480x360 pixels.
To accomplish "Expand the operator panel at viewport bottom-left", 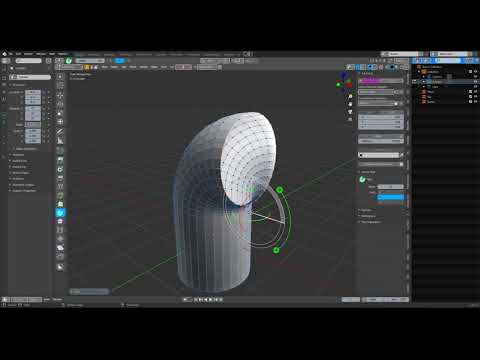I will click(x=89, y=292).
